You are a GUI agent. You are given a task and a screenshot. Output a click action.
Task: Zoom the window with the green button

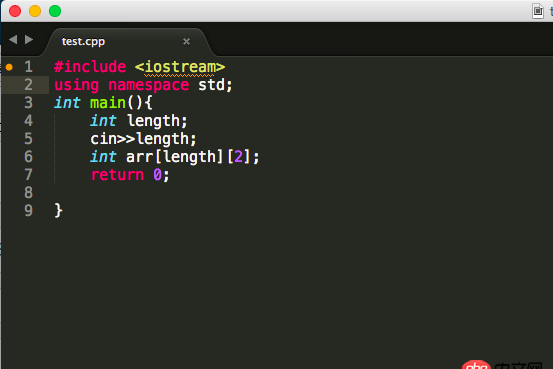tap(55, 11)
